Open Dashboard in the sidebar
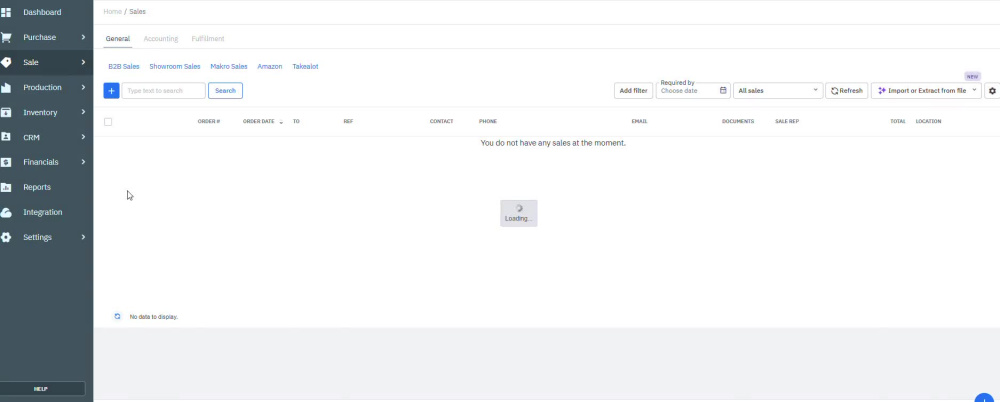Image resolution: width=1000 pixels, height=402 pixels. [42, 12]
